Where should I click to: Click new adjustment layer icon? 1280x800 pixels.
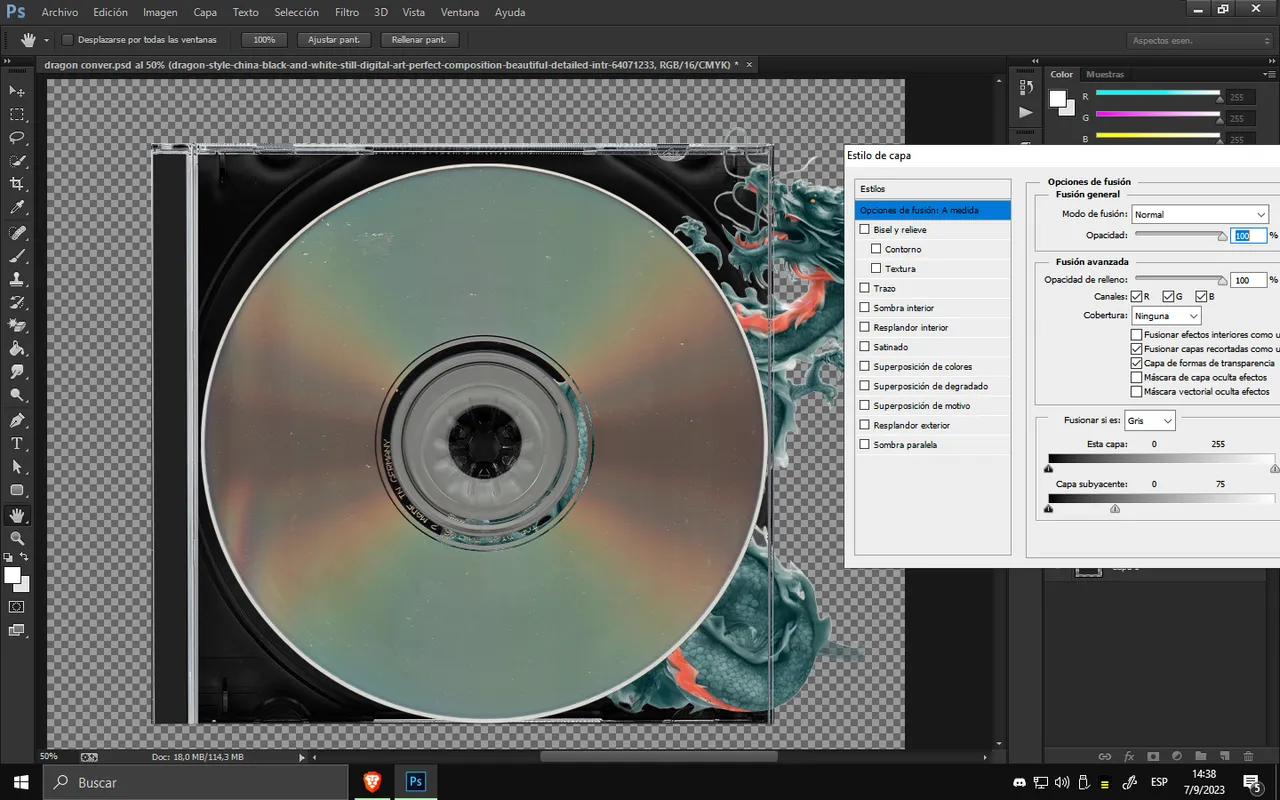[x=1177, y=757]
